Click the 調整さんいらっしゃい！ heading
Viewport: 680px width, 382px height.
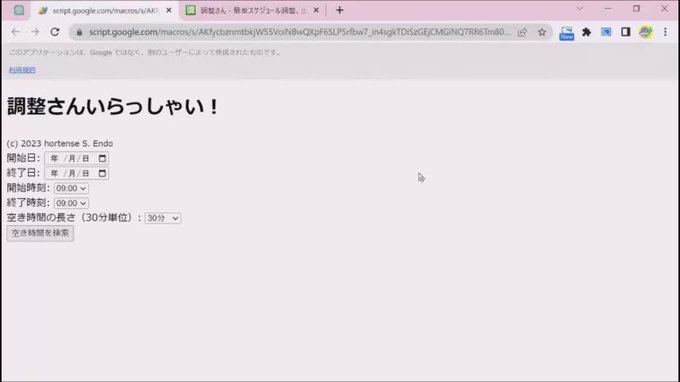point(113,107)
